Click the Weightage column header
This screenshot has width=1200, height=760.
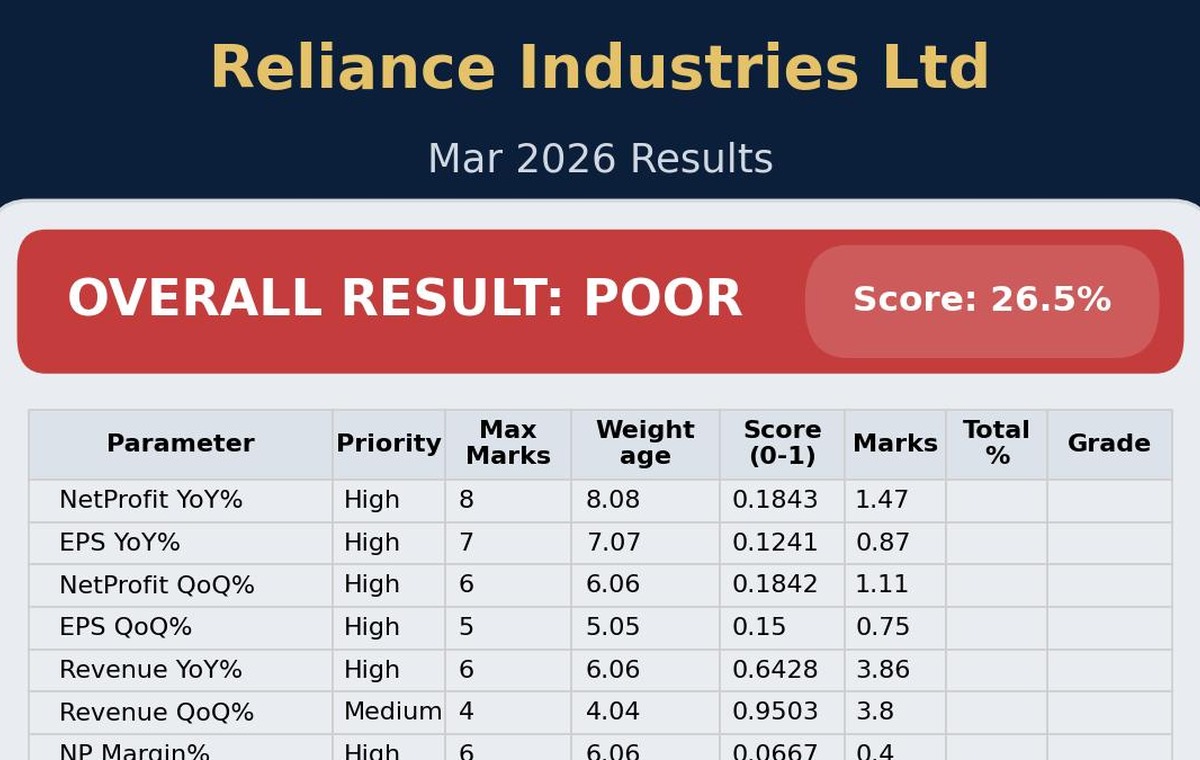(645, 443)
